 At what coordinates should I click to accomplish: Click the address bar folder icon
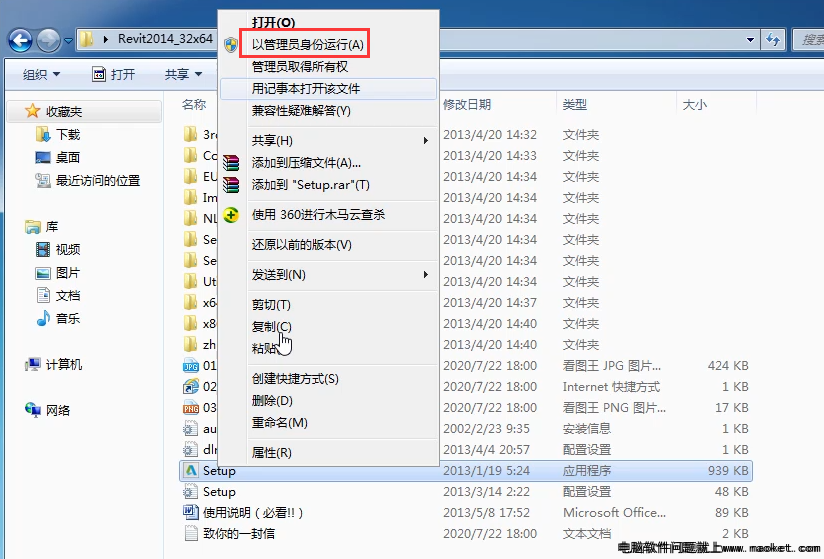point(87,39)
